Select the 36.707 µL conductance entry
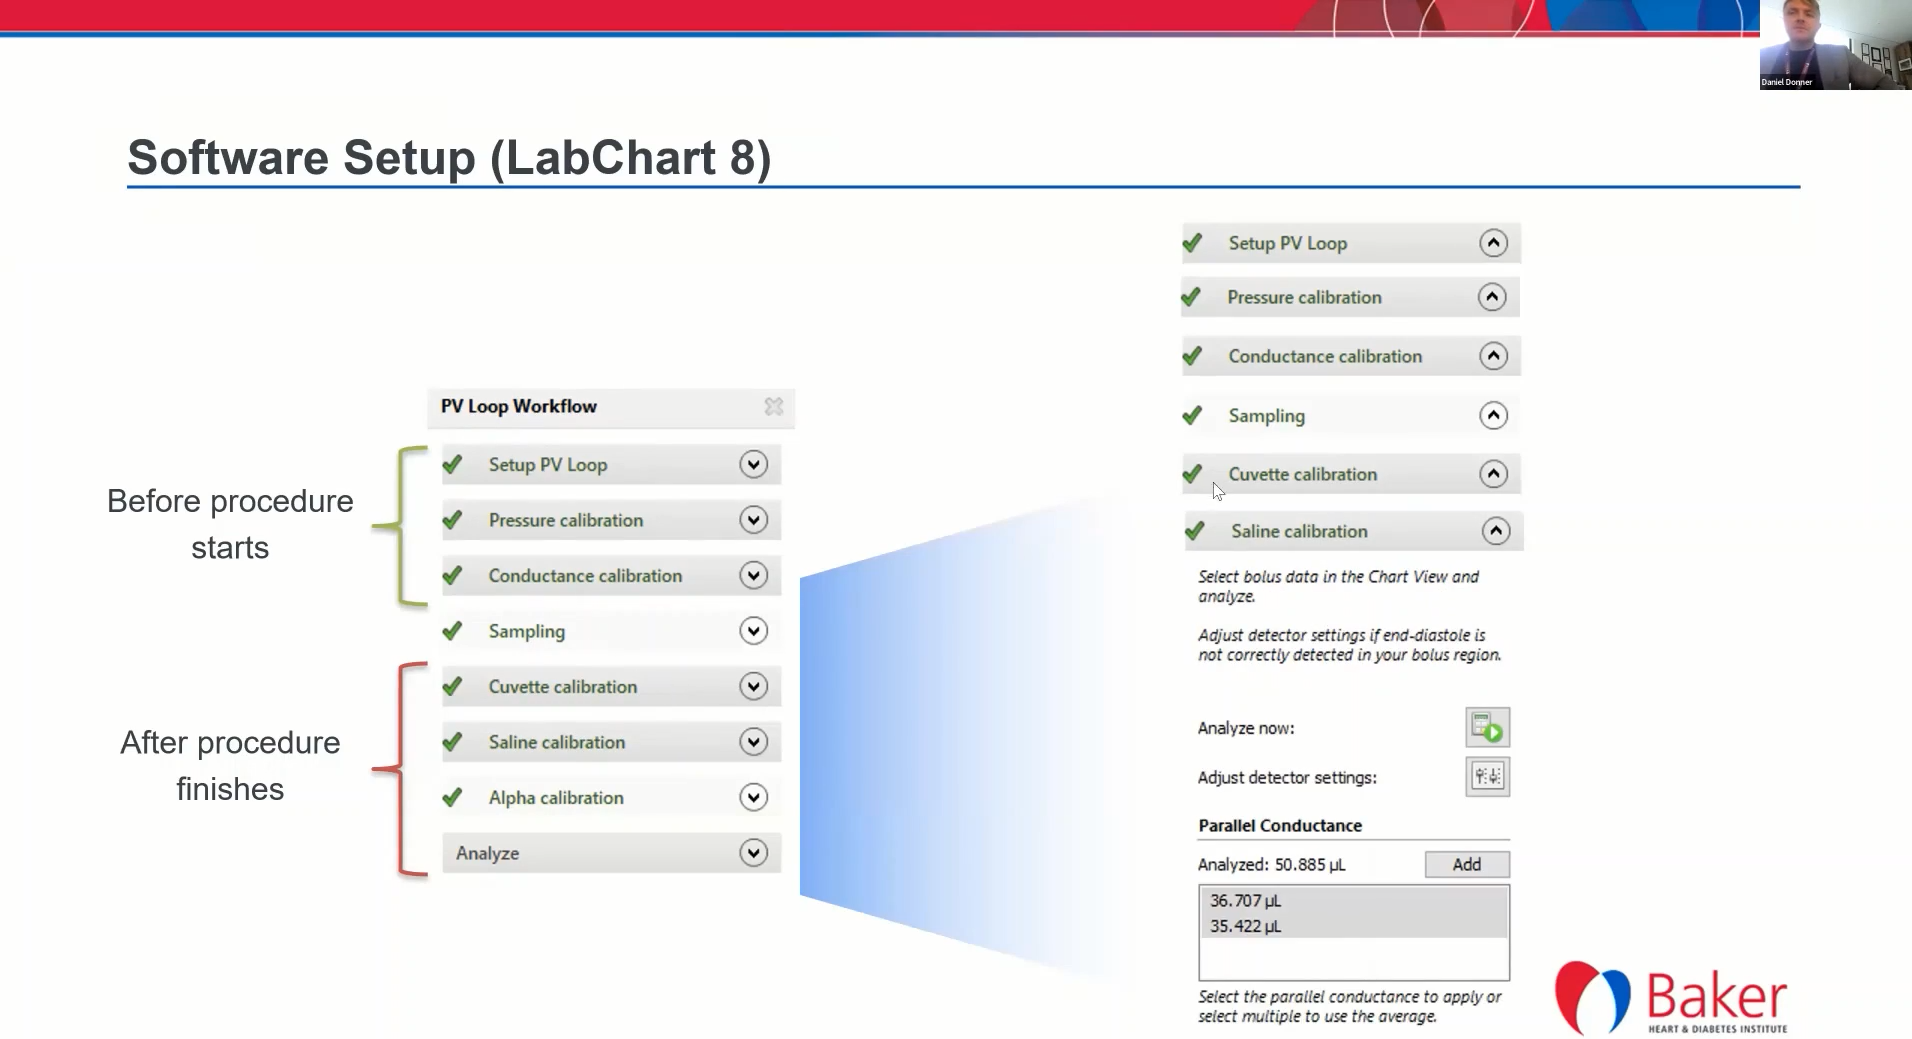 (x=1245, y=901)
